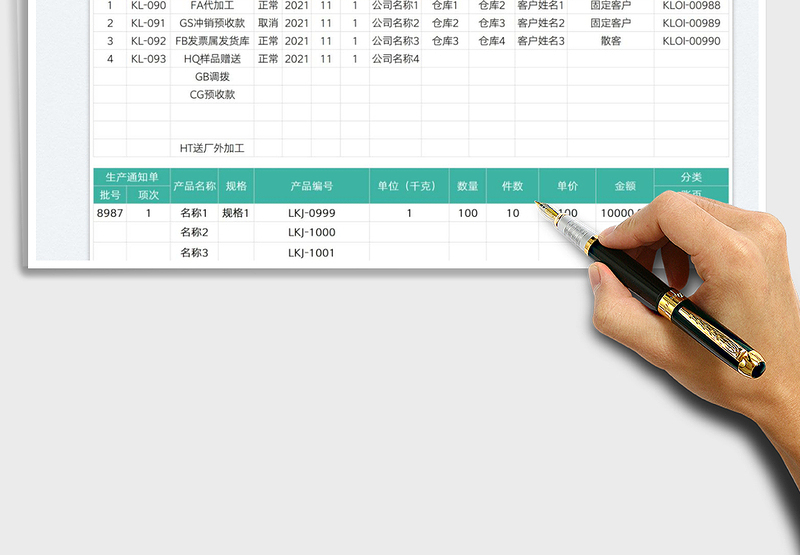Screen dimensions: 800x555
Task: Click the 件数 header cell
Action: [x=513, y=186]
